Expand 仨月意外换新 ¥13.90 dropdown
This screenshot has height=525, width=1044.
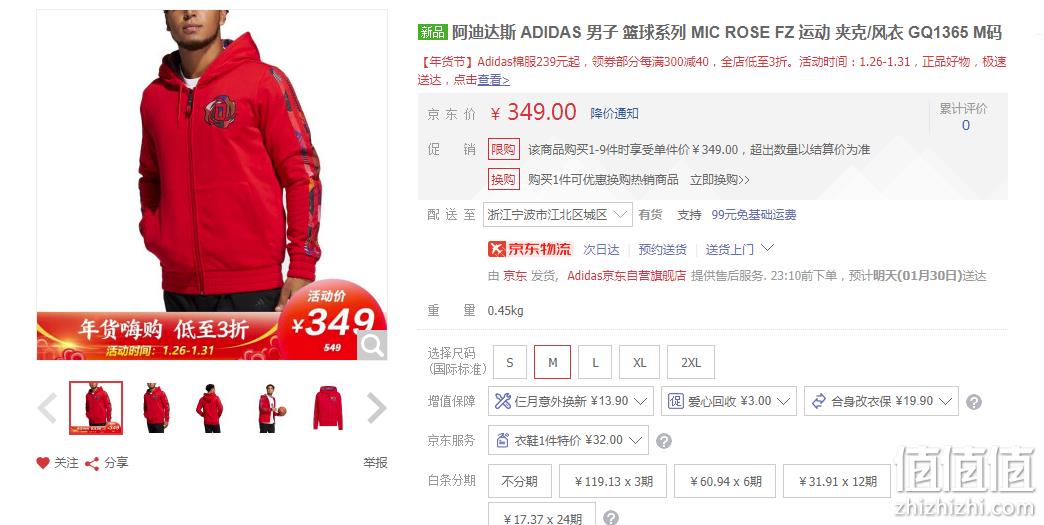pos(571,401)
